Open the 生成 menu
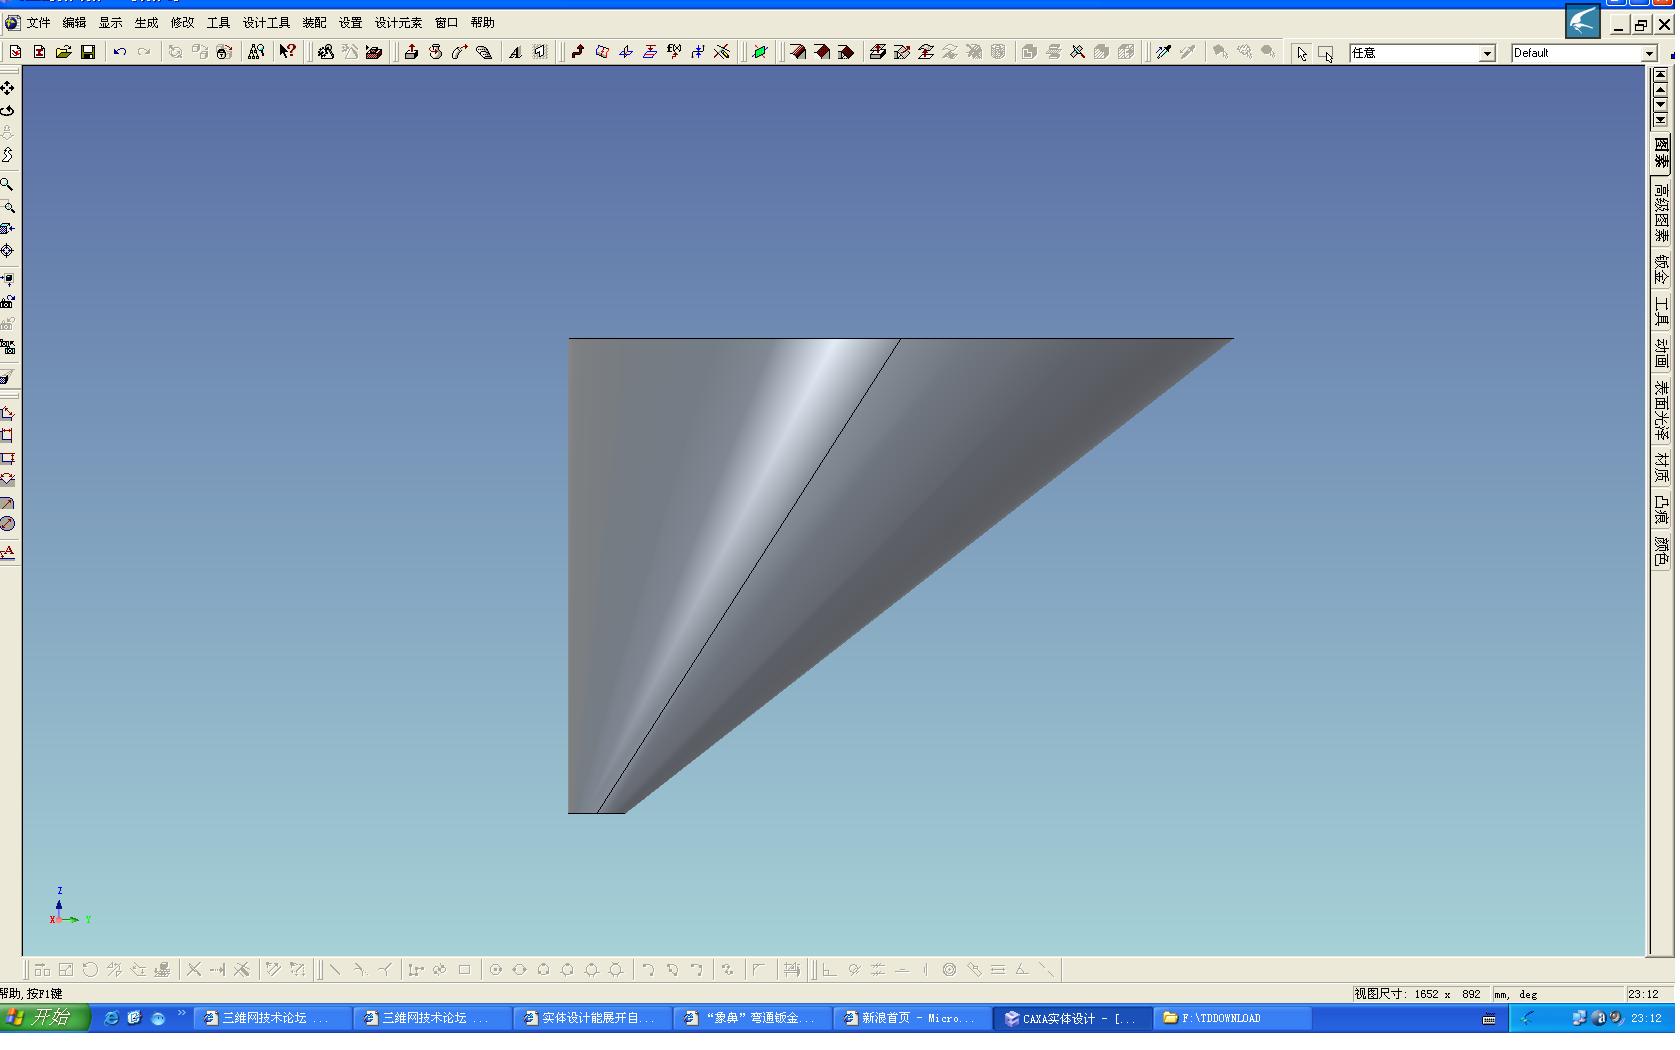The image size is (1680, 1050). pyautogui.click(x=146, y=22)
